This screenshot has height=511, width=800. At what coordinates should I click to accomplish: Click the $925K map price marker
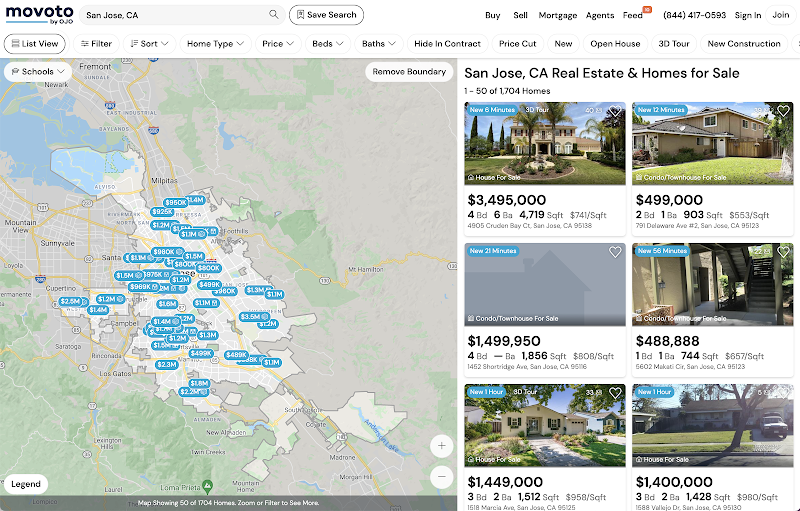tap(162, 212)
